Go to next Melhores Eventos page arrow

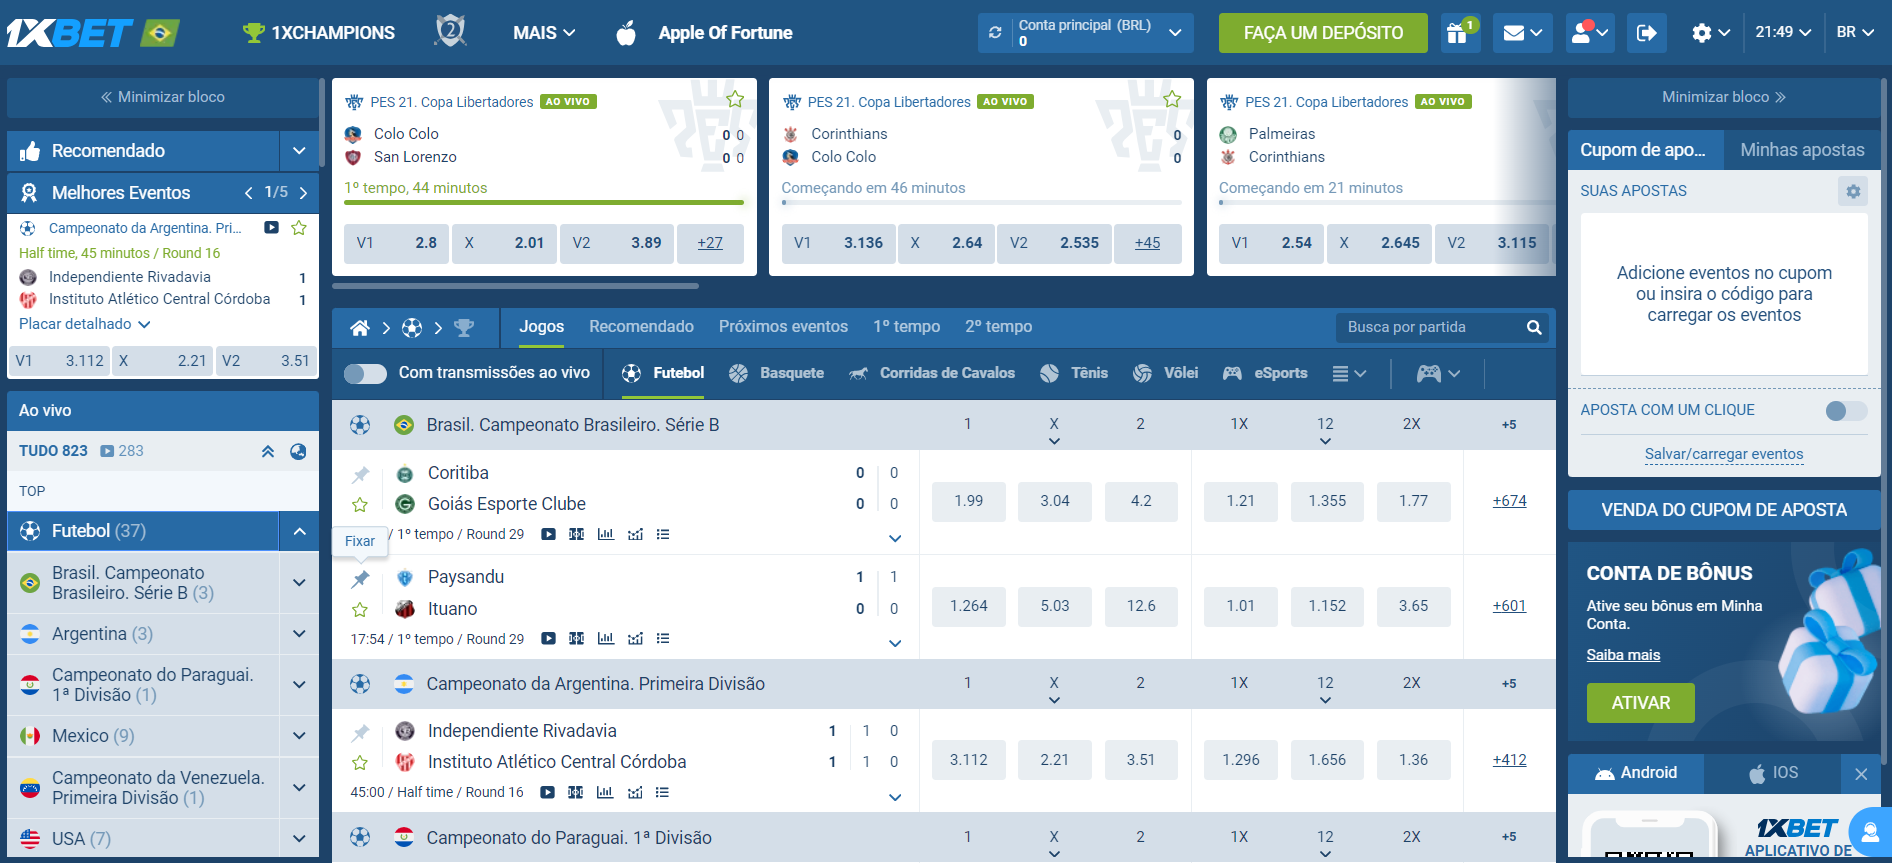303,192
